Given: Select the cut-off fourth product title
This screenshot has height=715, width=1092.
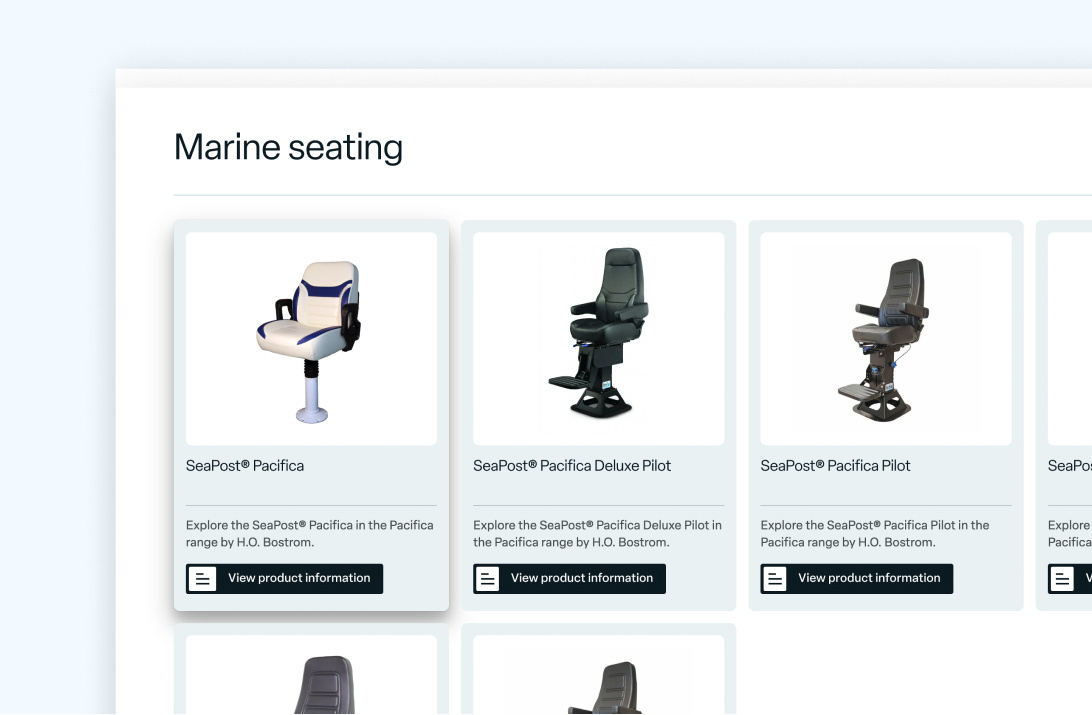Looking at the screenshot, I should pos(1070,466).
